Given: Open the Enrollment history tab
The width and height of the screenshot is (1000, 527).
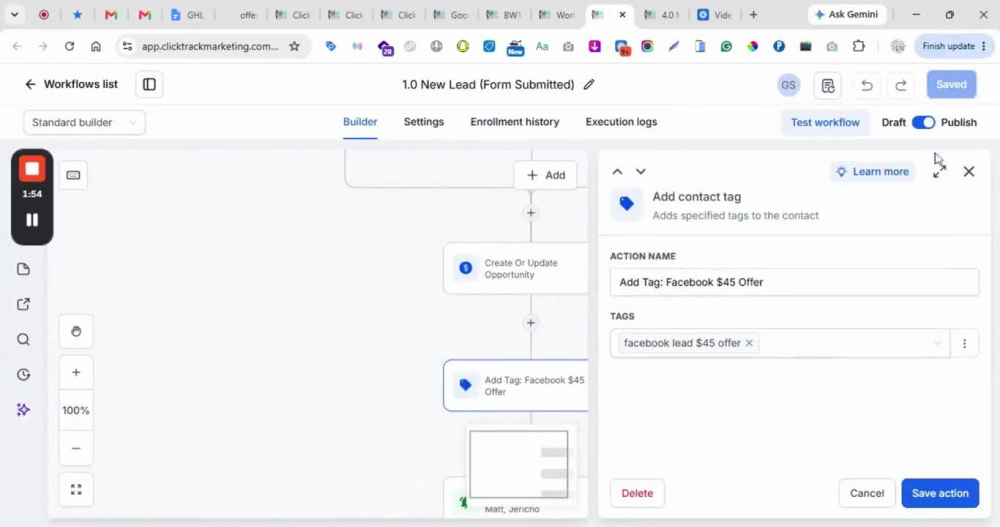Looking at the screenshot, I should click(515, 122).
